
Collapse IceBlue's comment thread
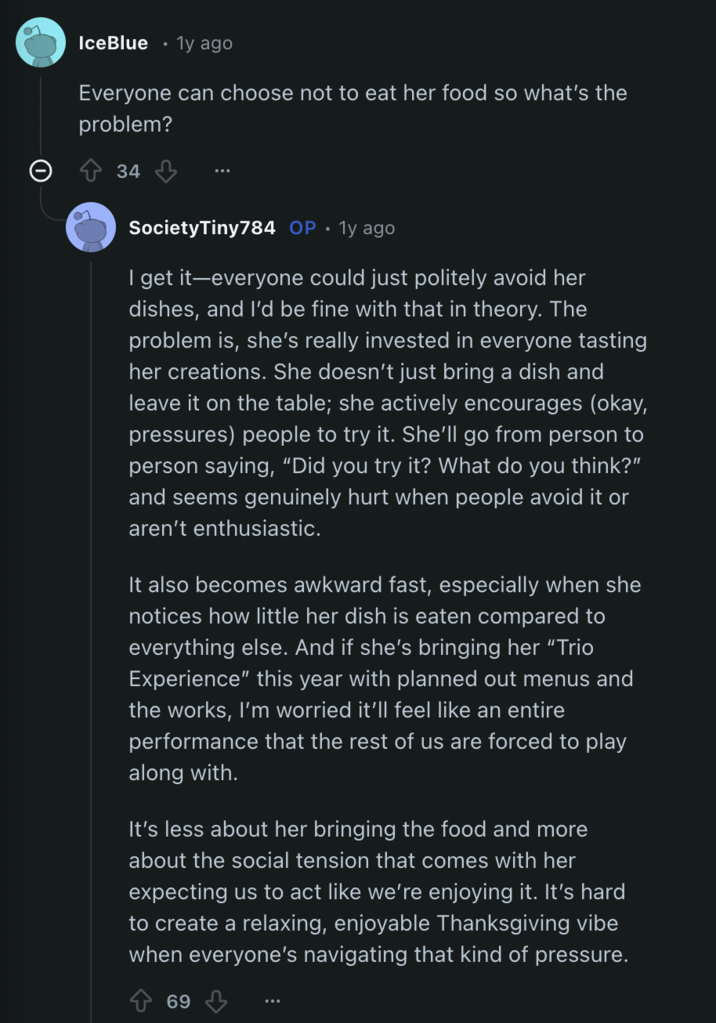click(39, 171)
